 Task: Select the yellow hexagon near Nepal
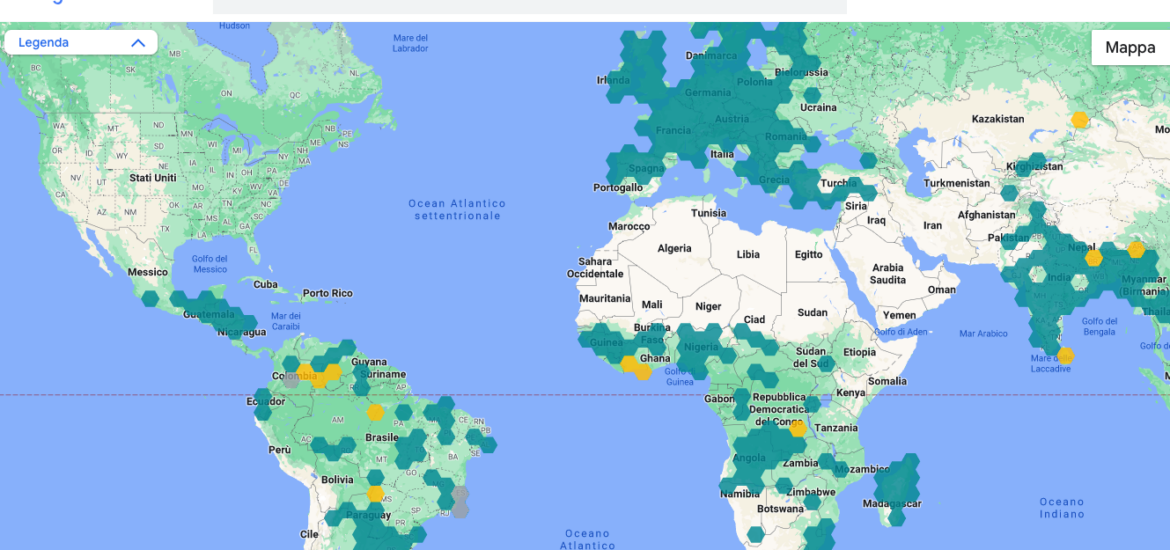[1094, 258]
